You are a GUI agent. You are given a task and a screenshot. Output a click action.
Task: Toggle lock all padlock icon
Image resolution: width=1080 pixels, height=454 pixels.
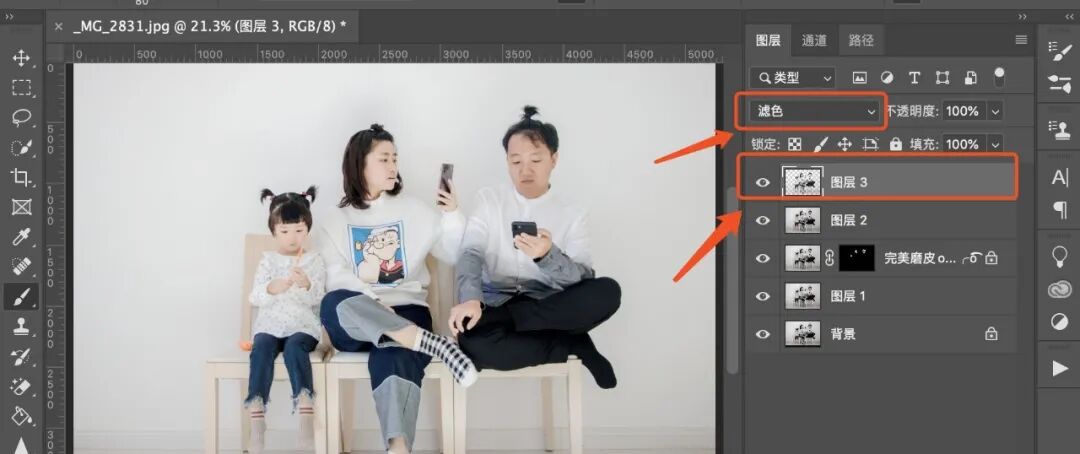pos(895,144)
